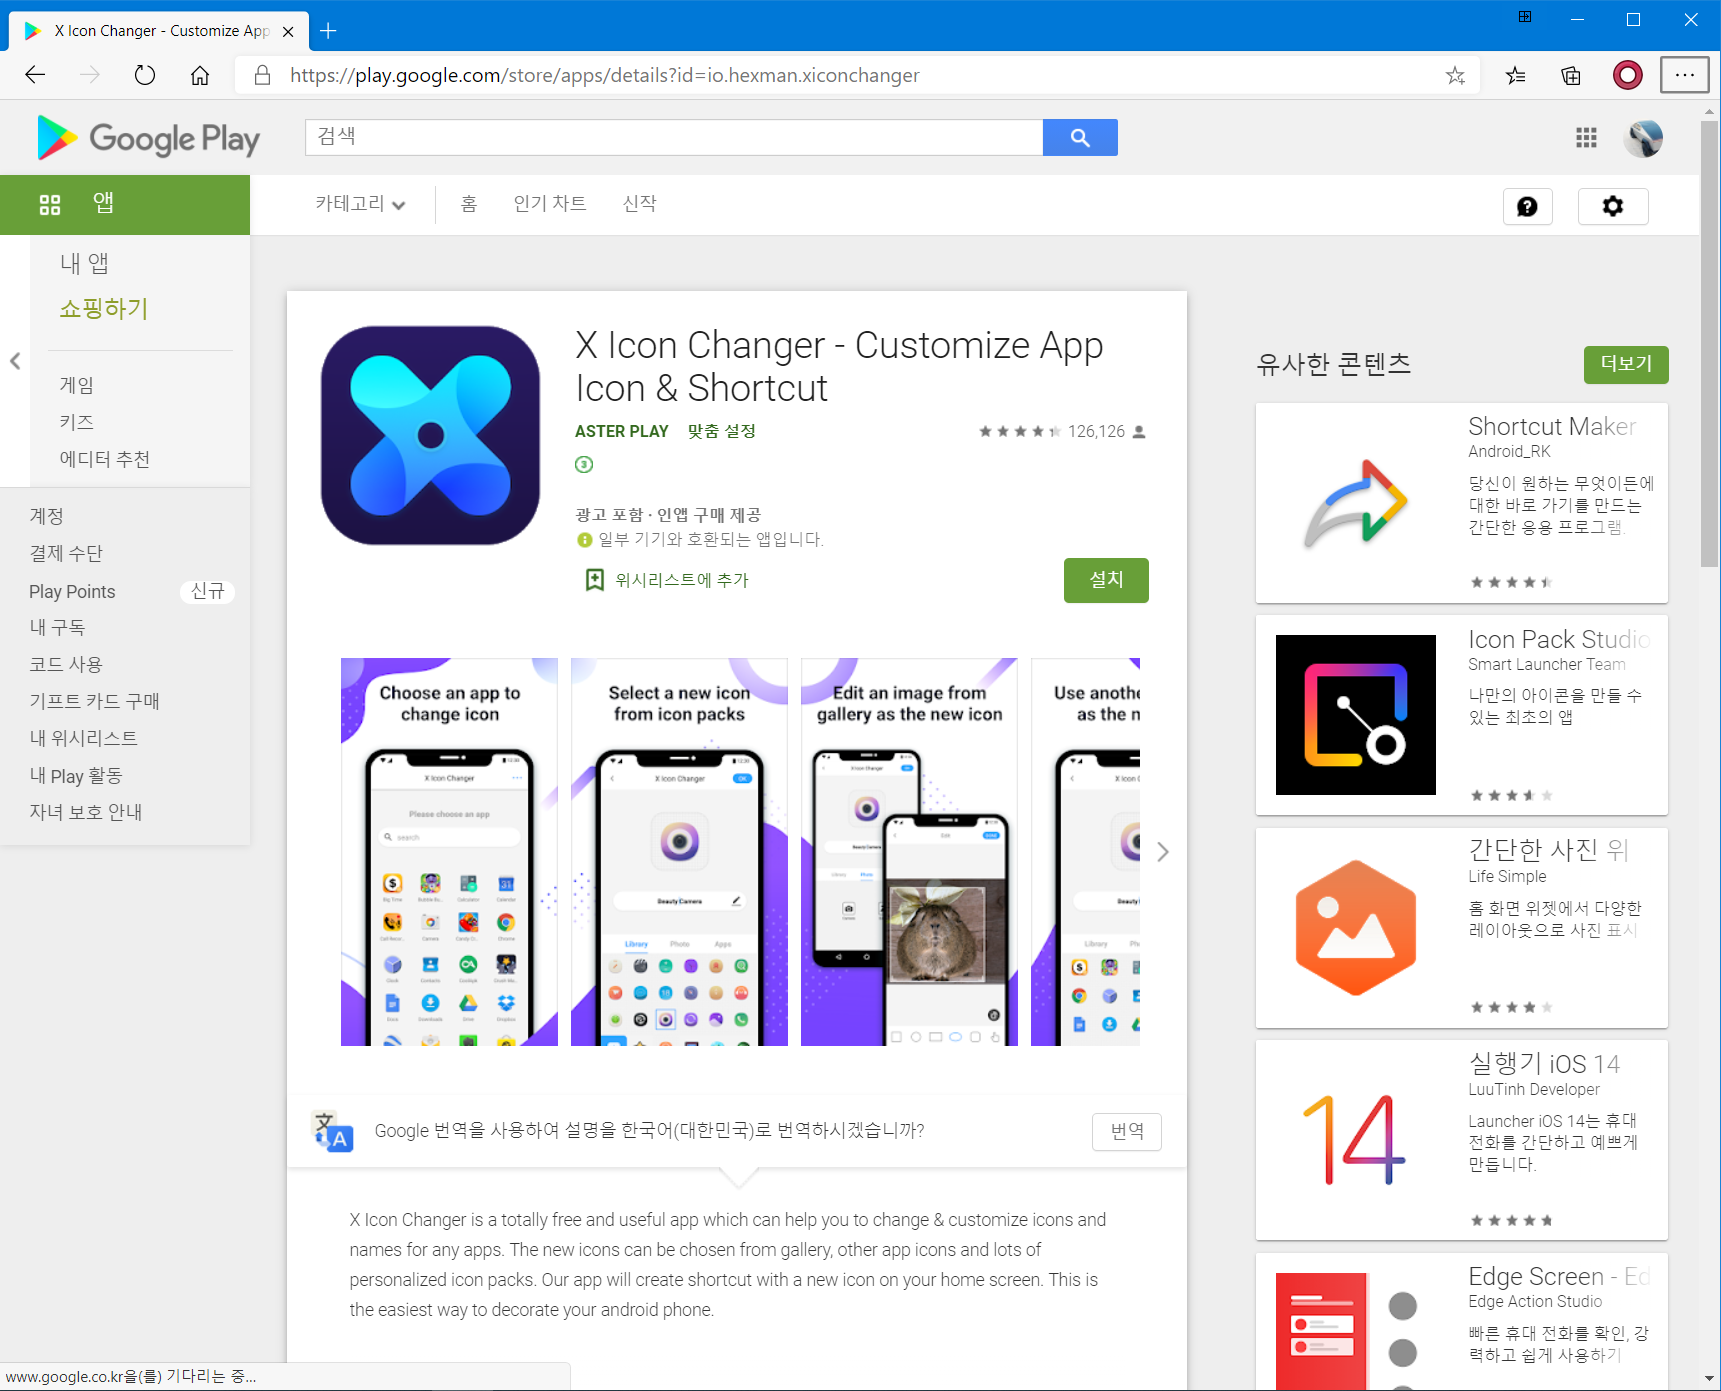This screenshot has height=1391, width=1721.
Task: Bookmark this page with star icon
Action: 1455,75
